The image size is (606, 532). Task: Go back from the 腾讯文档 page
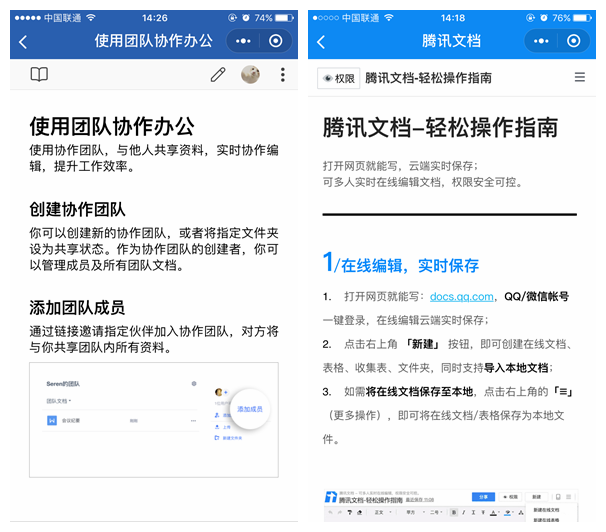pyautogui.click(x=321, y=41)
